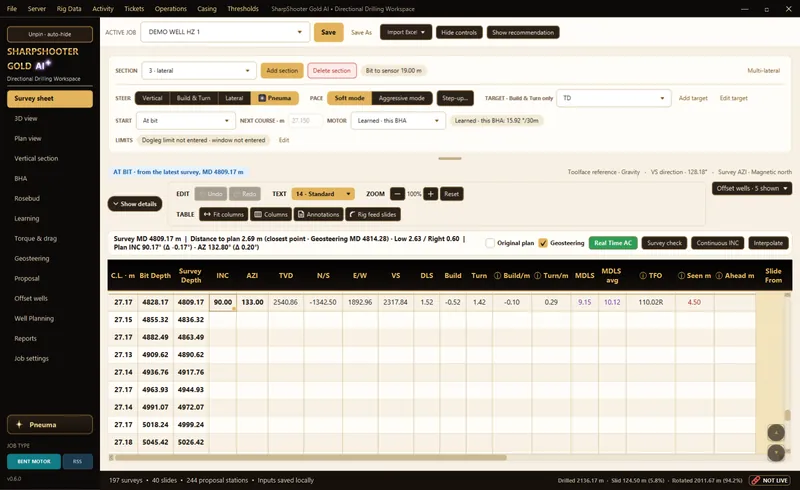The image size is (800, 490).
Task: Click Delete section button
Action: [x=332, y=70]
